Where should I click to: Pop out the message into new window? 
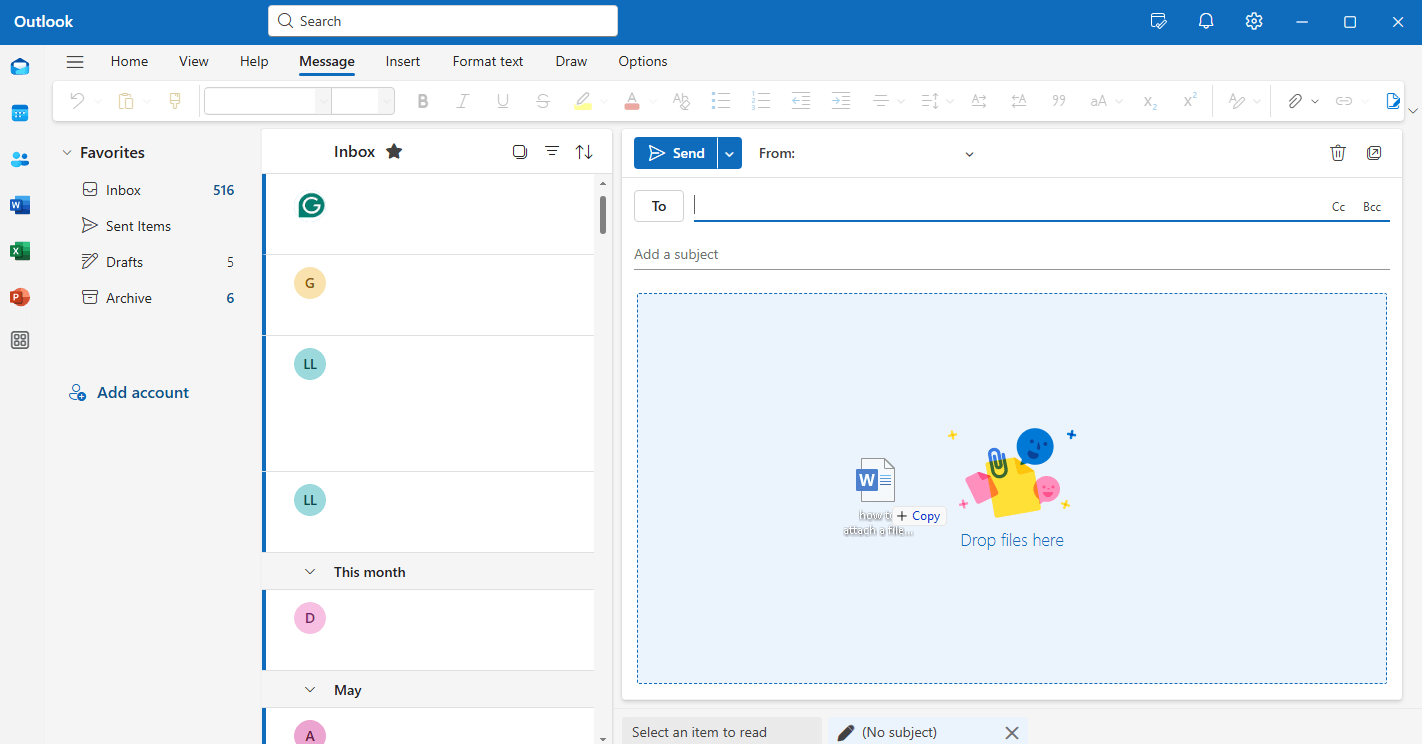[1374, 153]
